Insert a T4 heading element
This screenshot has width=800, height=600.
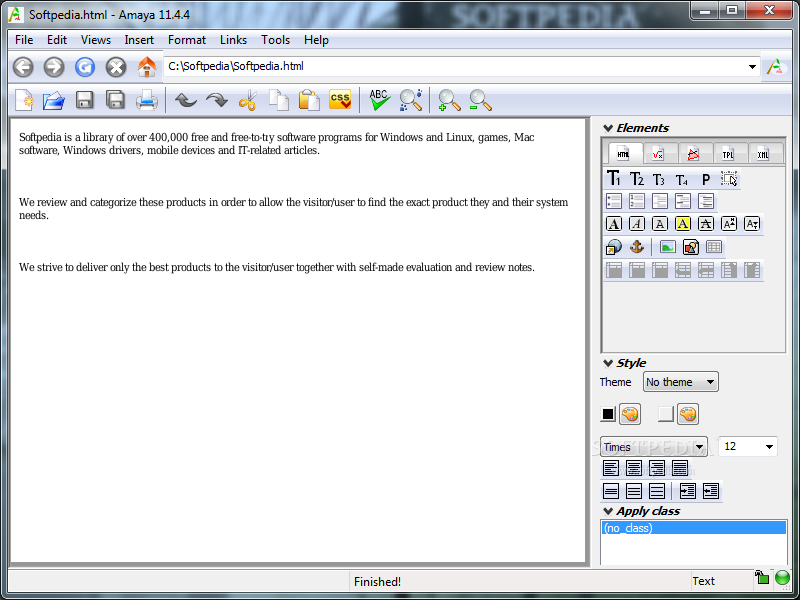click(682, 180)
